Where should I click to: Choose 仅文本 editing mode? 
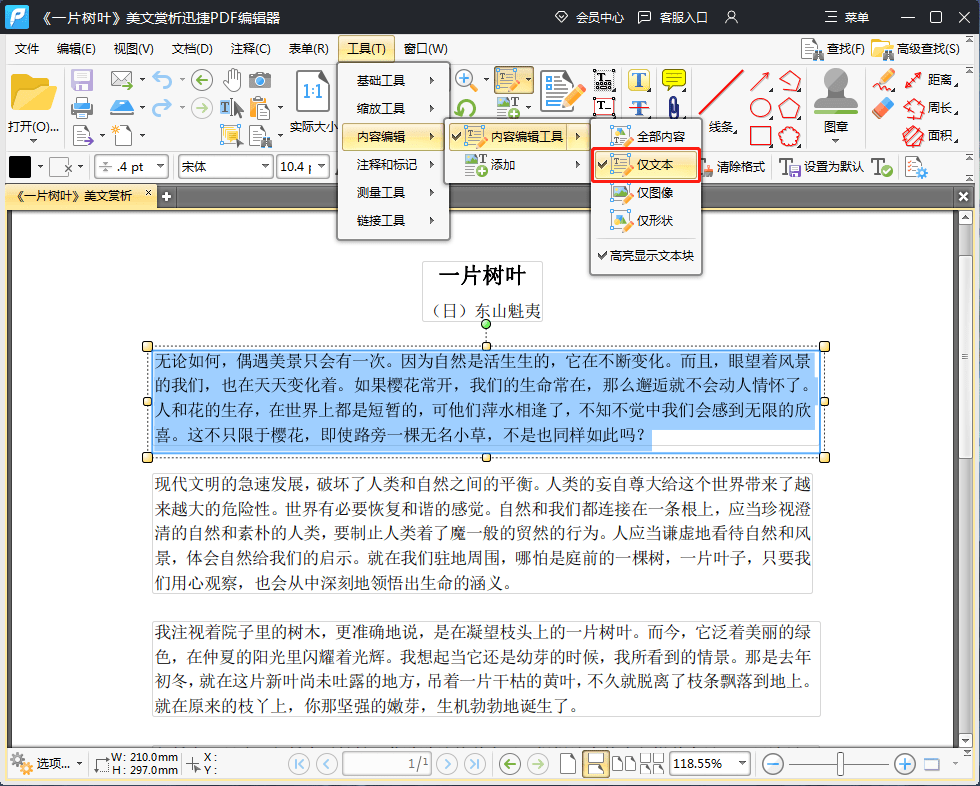[x=646, y=165]
